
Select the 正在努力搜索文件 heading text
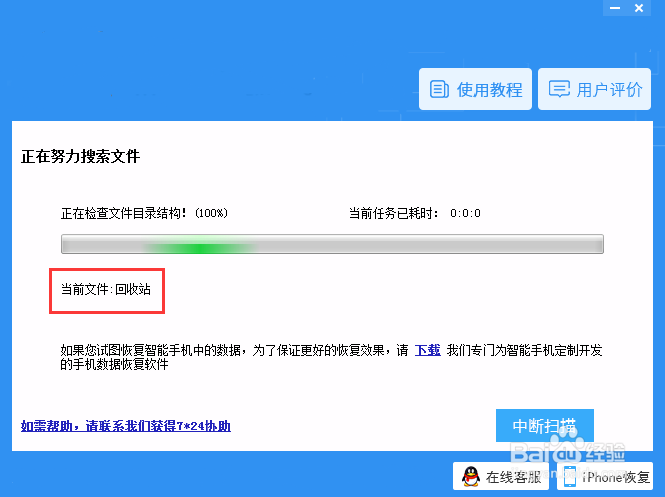[81, 156]
